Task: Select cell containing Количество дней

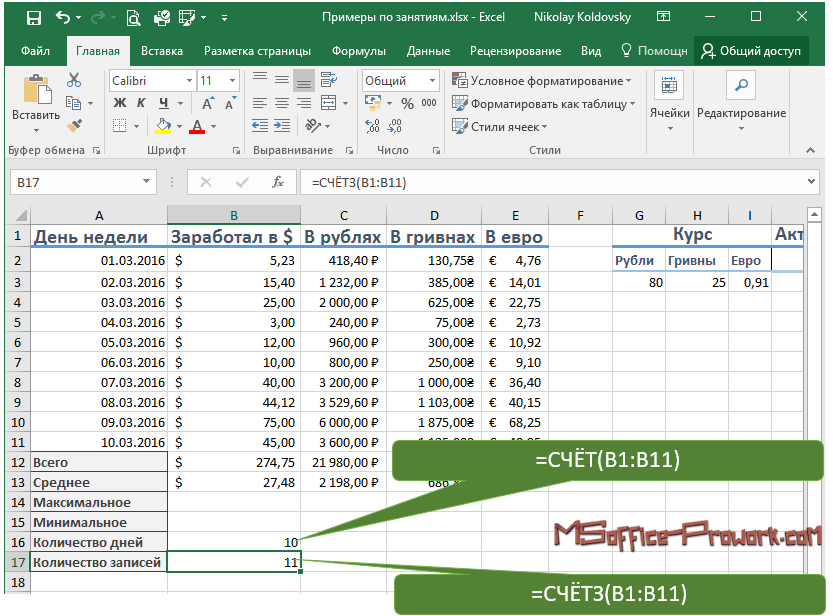Action: [x=99, y=542]
